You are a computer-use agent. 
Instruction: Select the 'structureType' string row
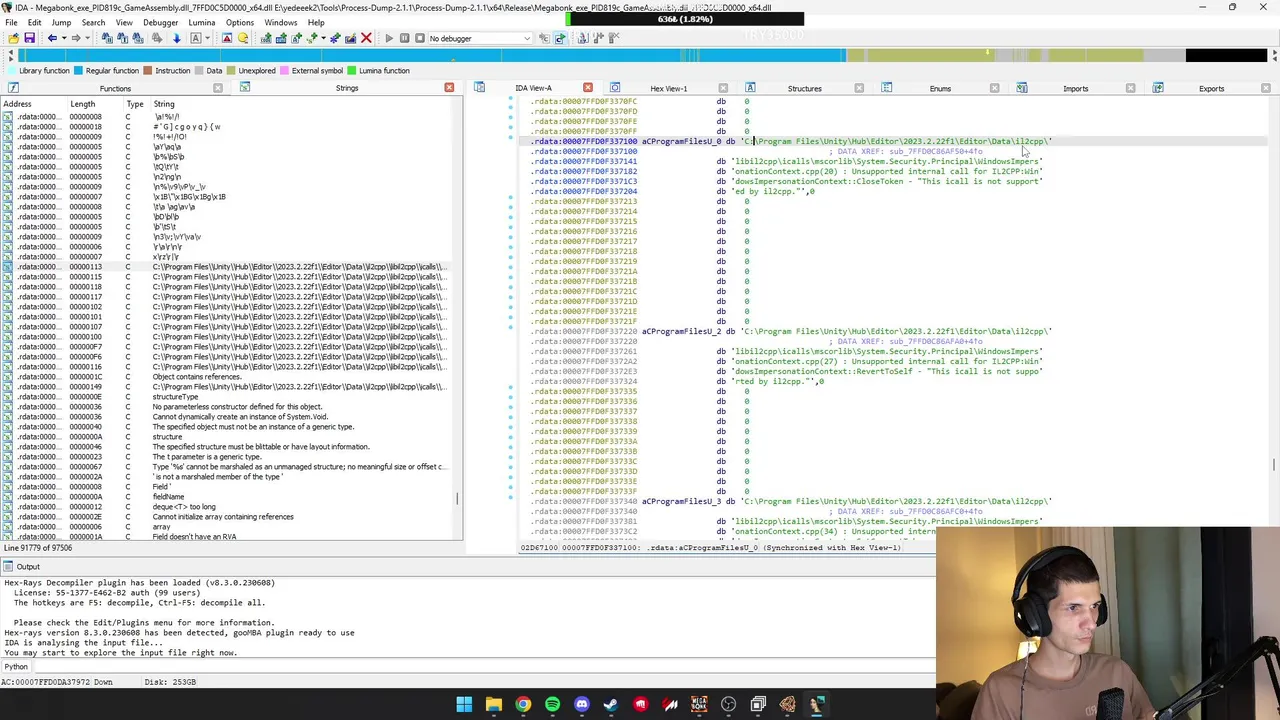click(x=225, y=397)
